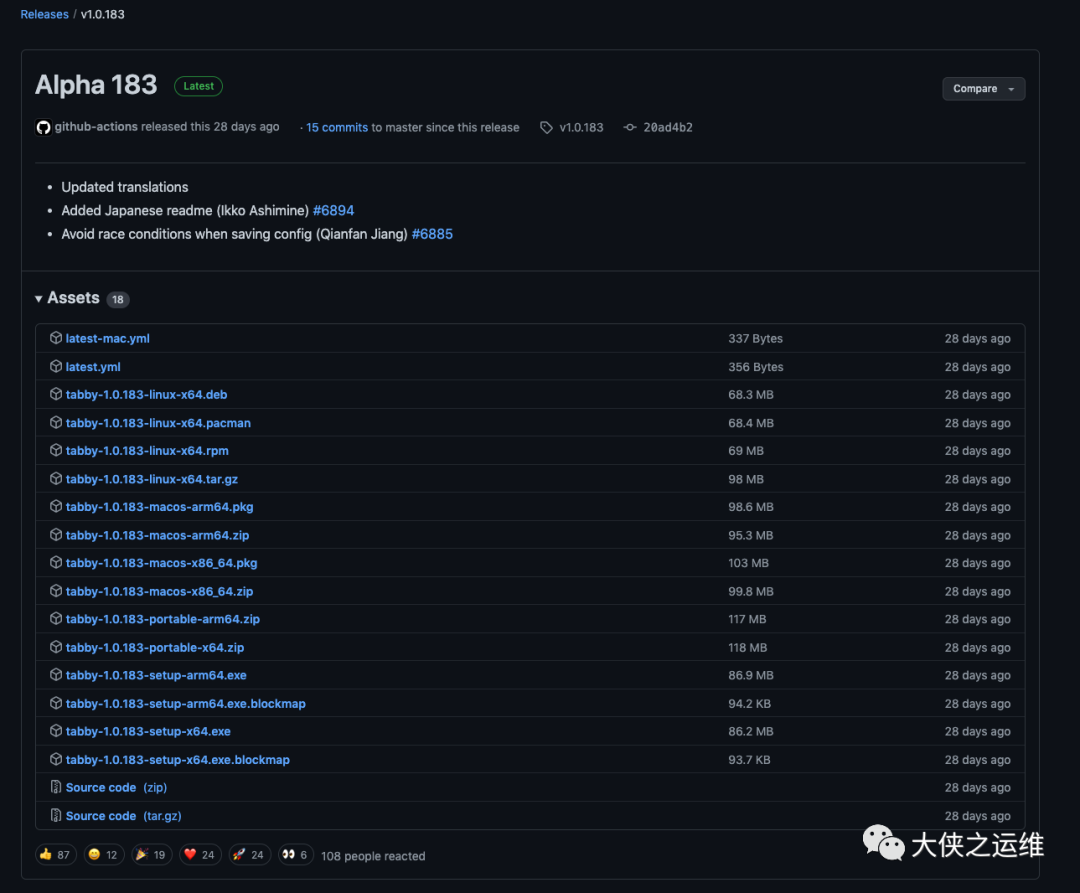
Task: Toggle the rocket reaction 24
Action: (x=249, y=854)
